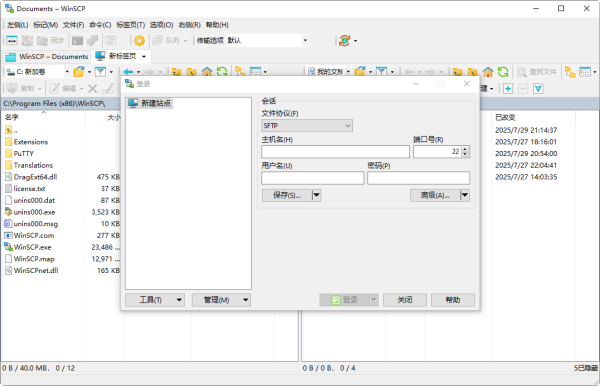Go to parent directory in right panel
Screen dimensions: 600x386
[457, 72]
